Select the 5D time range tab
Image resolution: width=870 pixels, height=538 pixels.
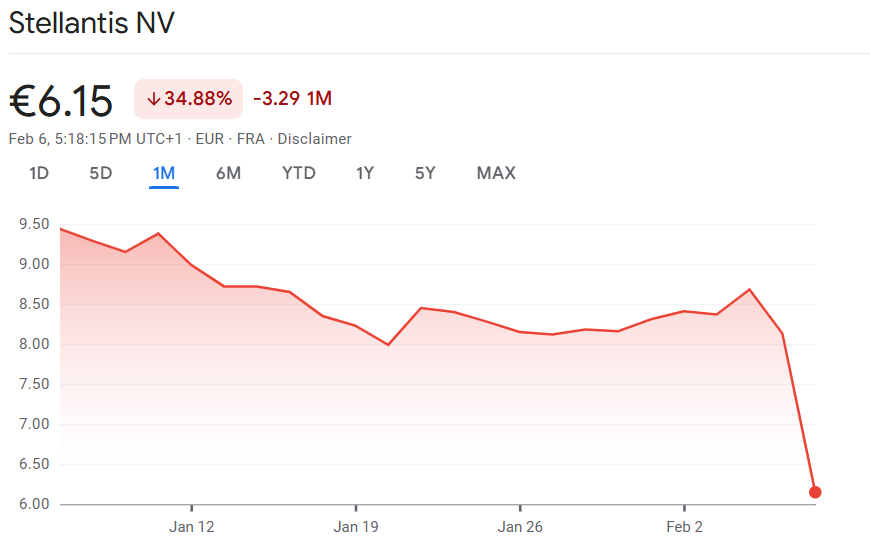tap(101, 173)
